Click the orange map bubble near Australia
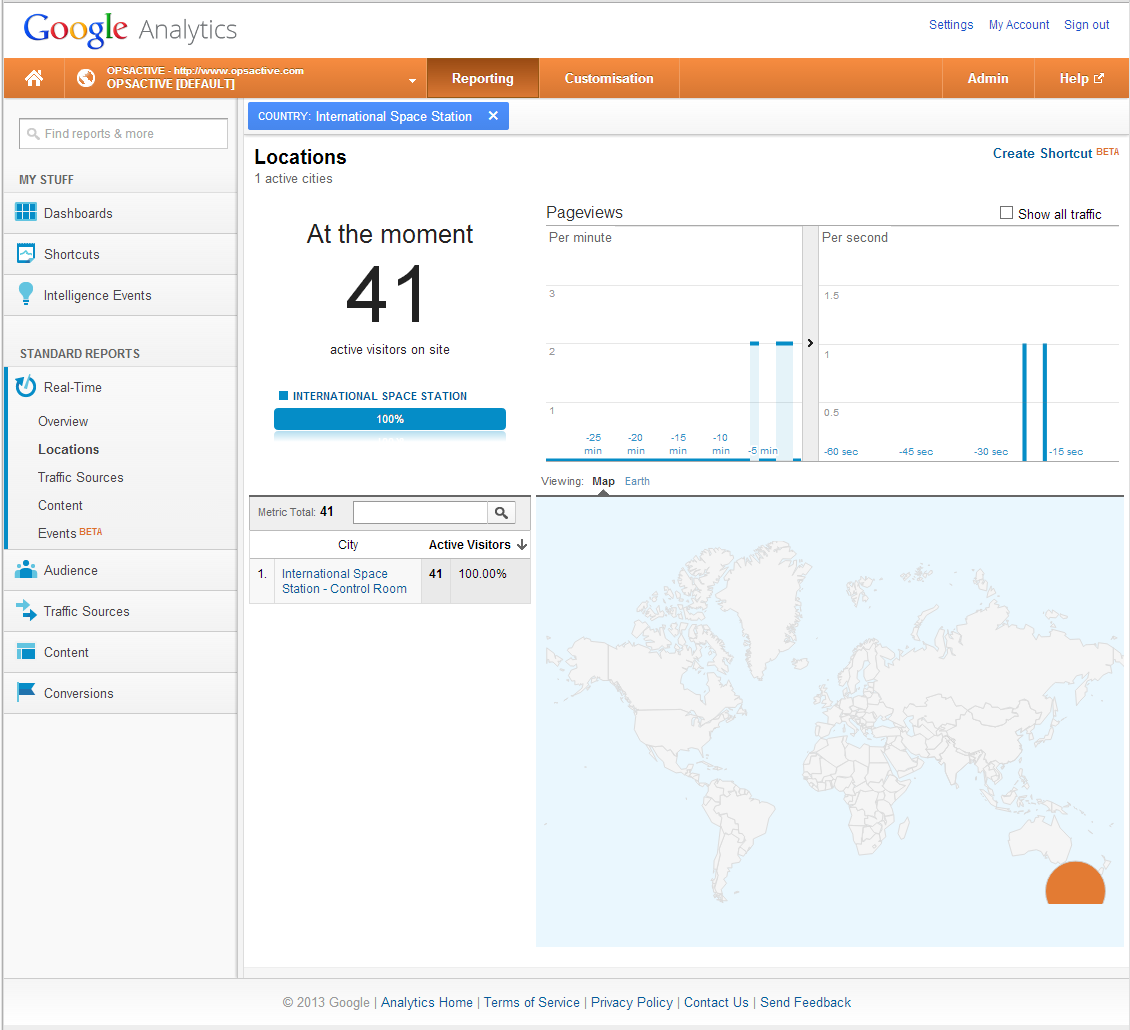 coord(1075,883)
